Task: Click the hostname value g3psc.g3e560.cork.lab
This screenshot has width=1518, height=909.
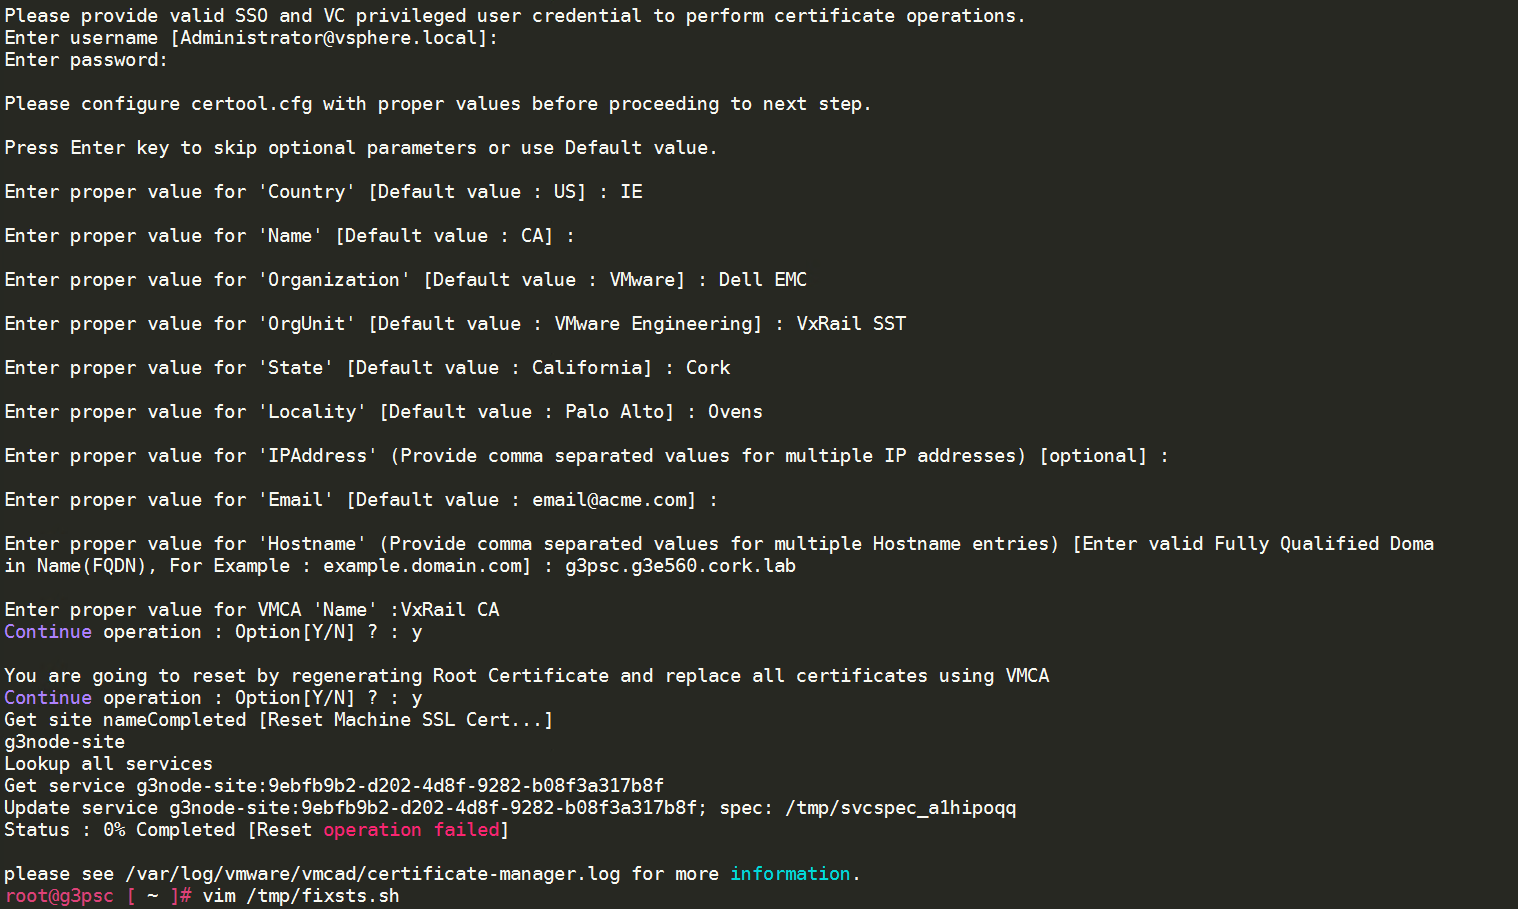Action: (x=680, y=566)
